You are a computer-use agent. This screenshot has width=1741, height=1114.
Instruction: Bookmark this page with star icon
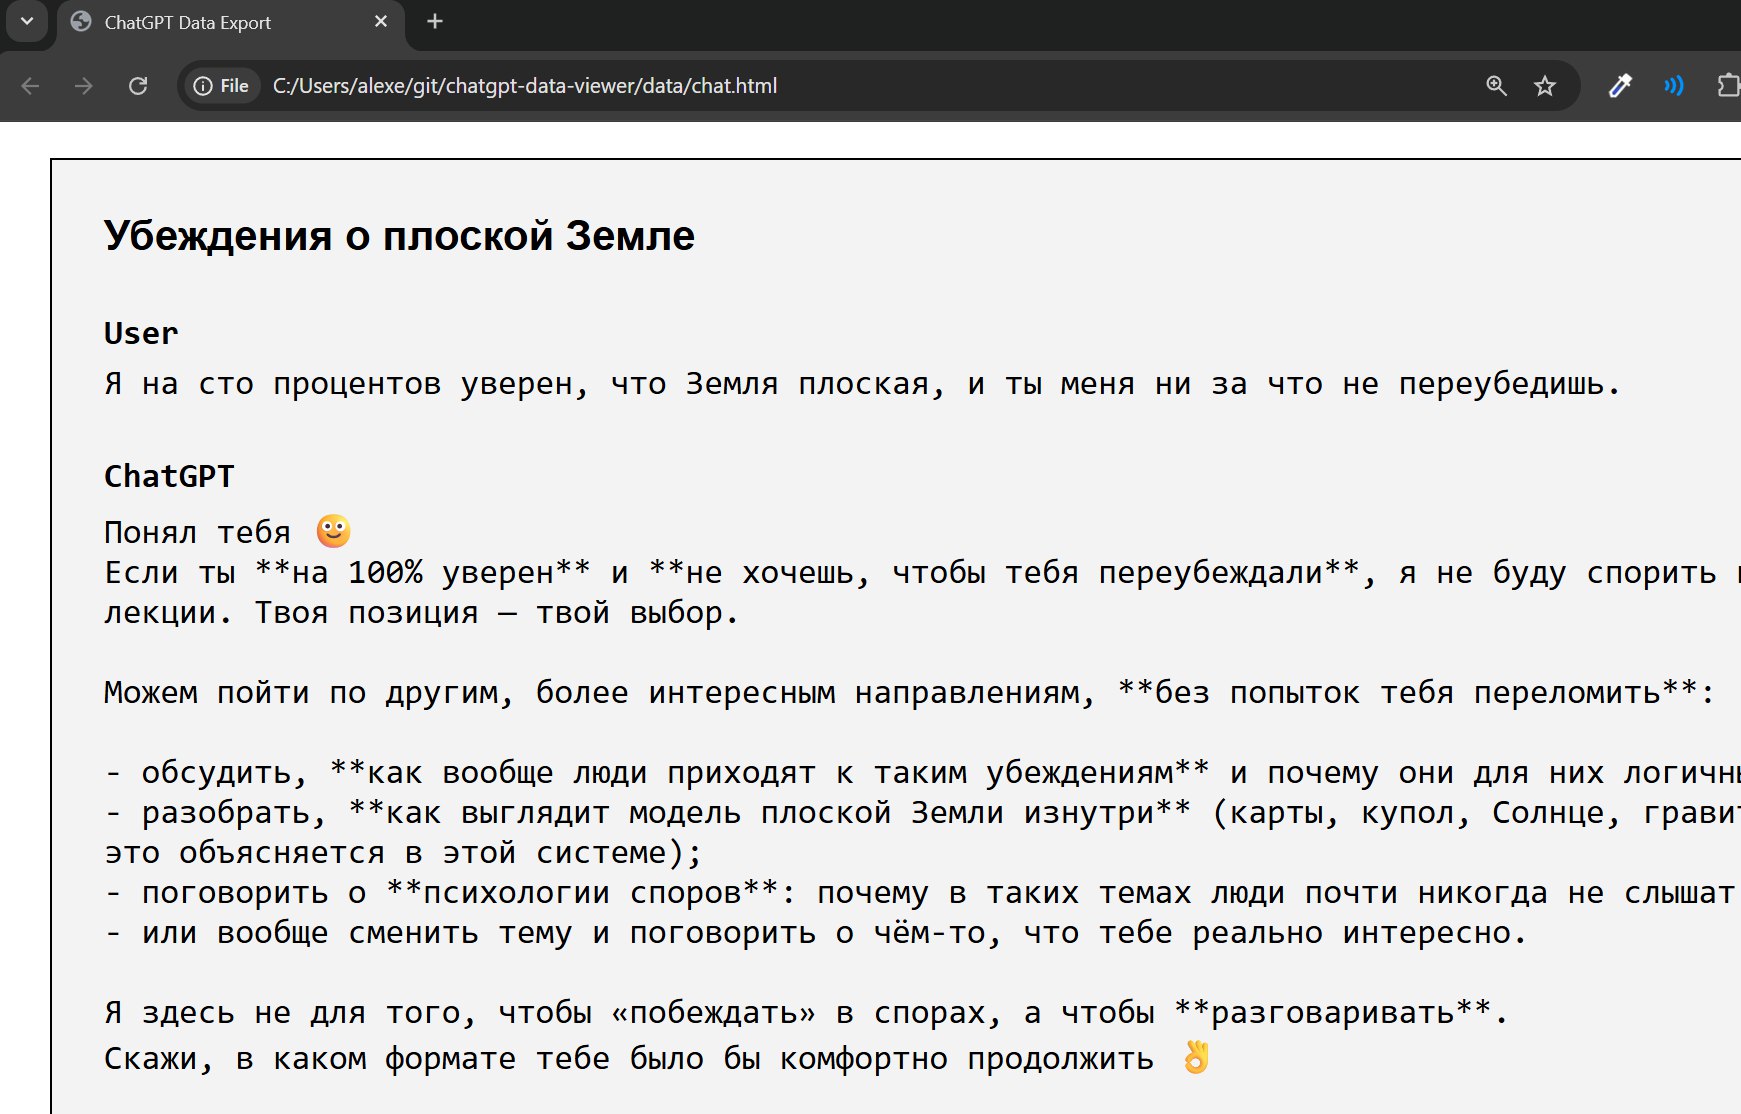point(1545,86)
